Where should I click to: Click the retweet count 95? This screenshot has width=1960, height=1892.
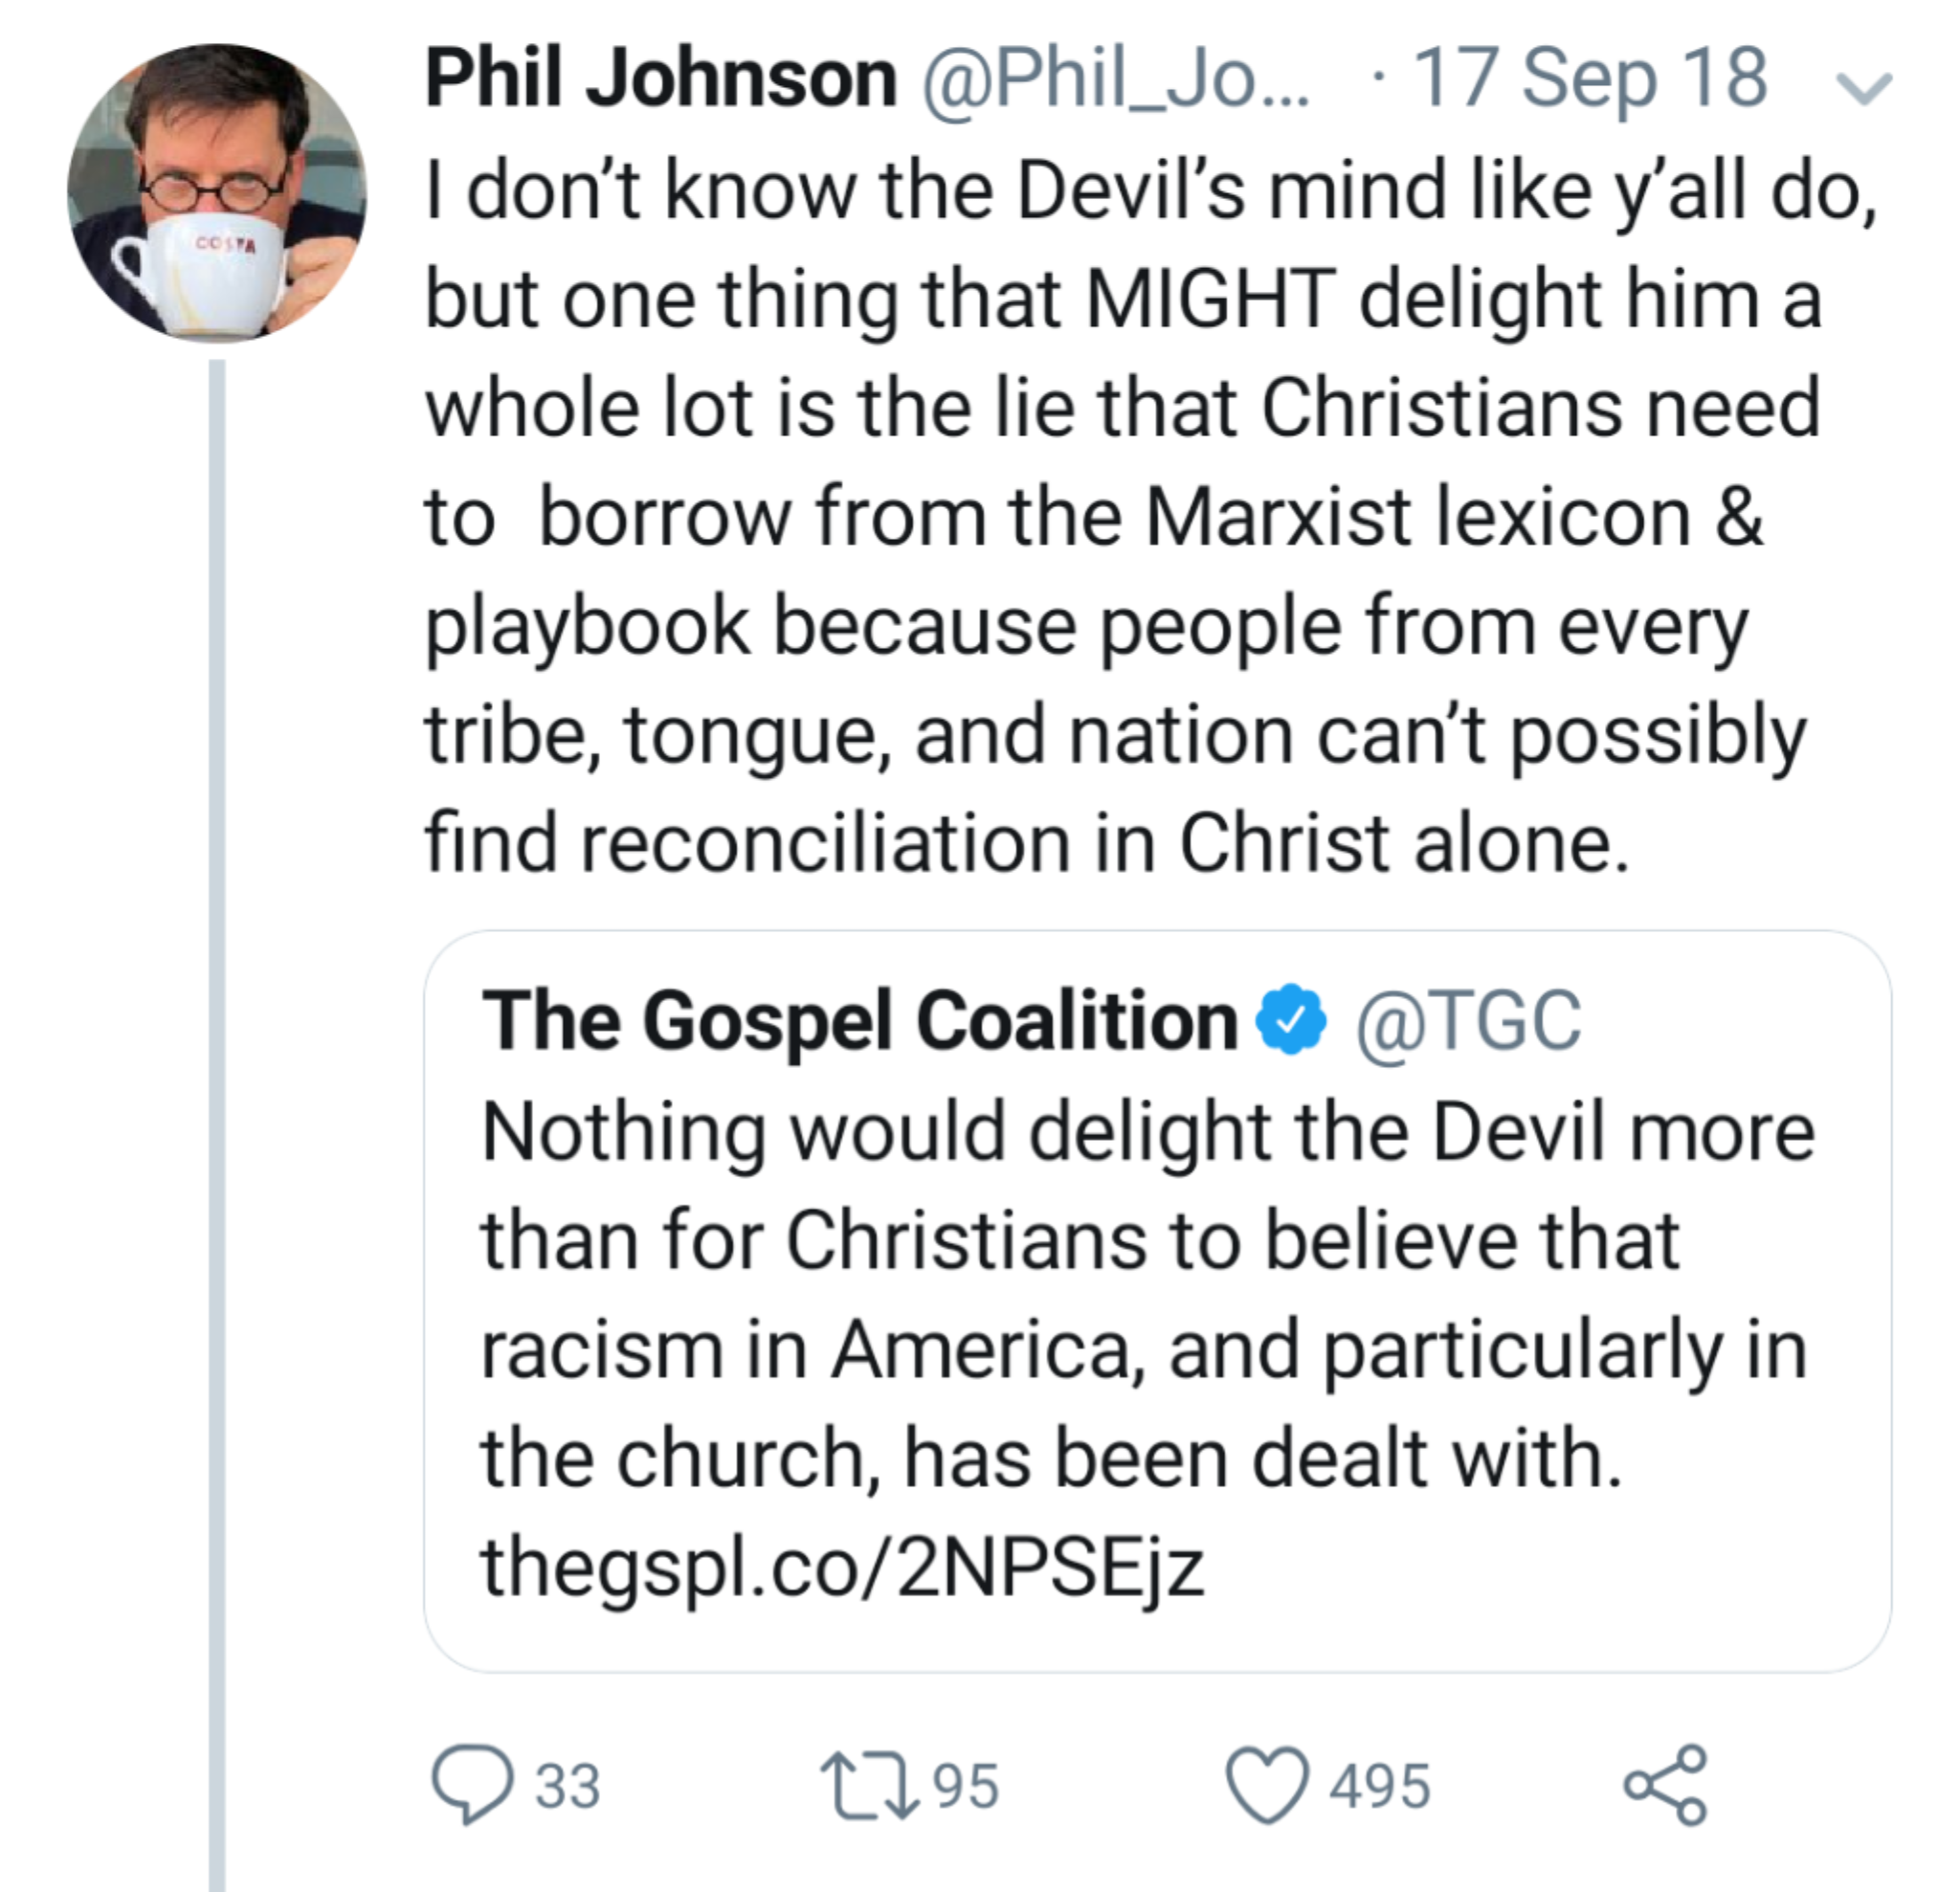[965, 1787]
